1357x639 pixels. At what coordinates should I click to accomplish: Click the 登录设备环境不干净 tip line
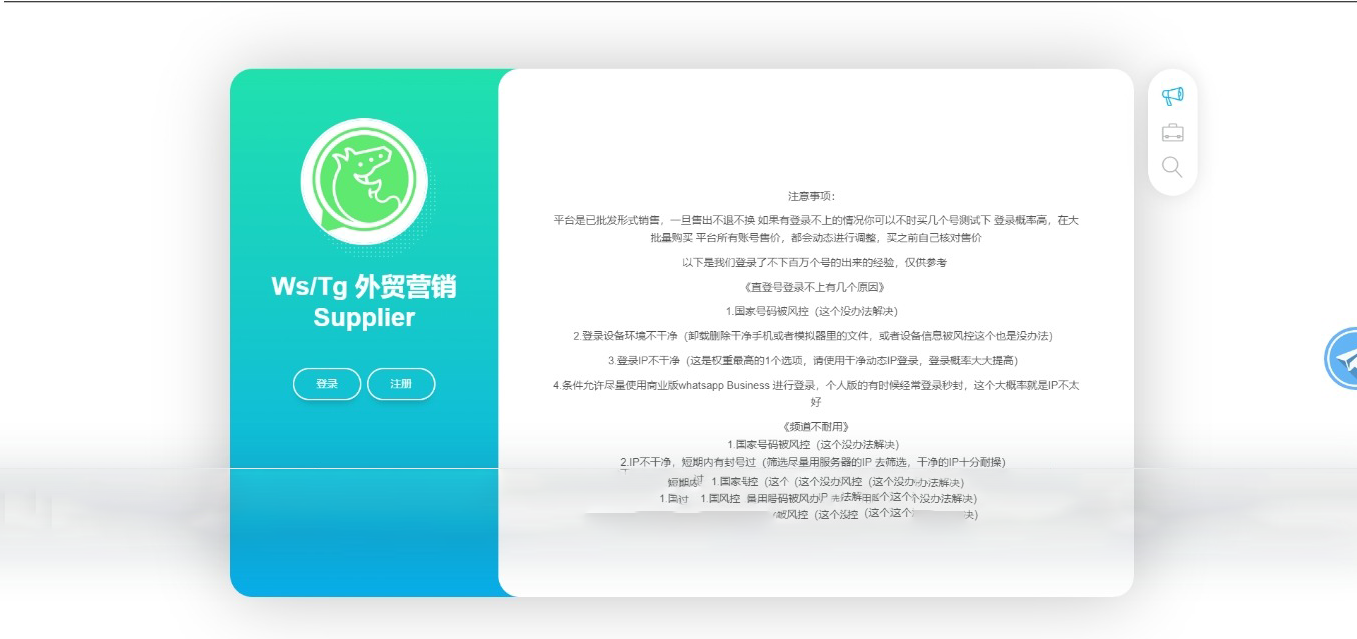tap(816, 336)
